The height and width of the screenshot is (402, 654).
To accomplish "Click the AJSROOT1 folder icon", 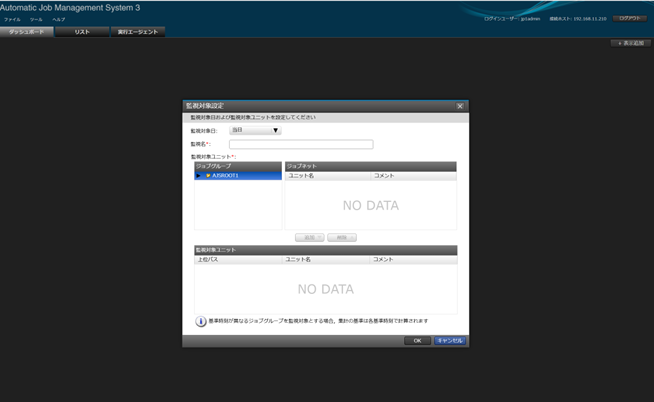I will pyautogui.click(x=208, y=175).
